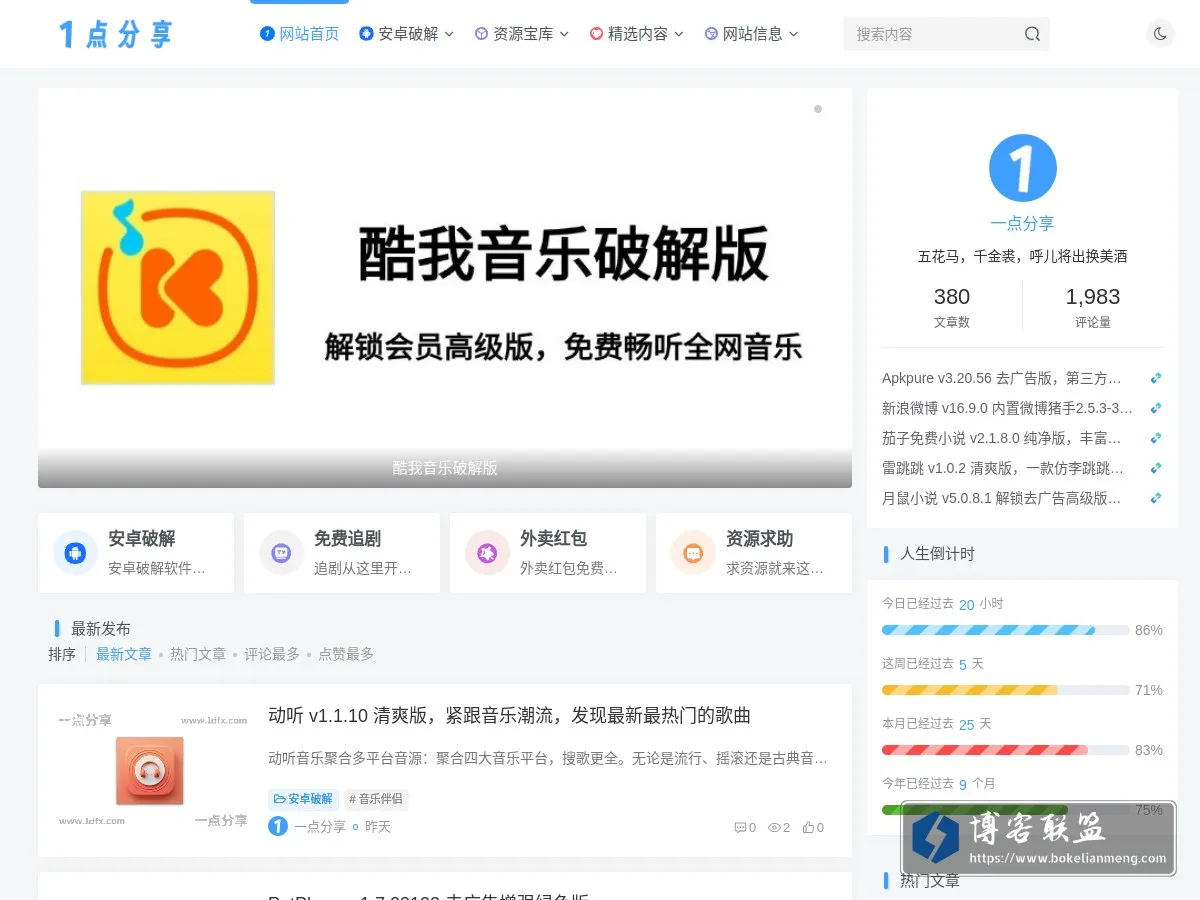This screenshot has height=900, width=1200.
Task: Click the 网站信息 menu icon
Action: [x=711, y=34]
